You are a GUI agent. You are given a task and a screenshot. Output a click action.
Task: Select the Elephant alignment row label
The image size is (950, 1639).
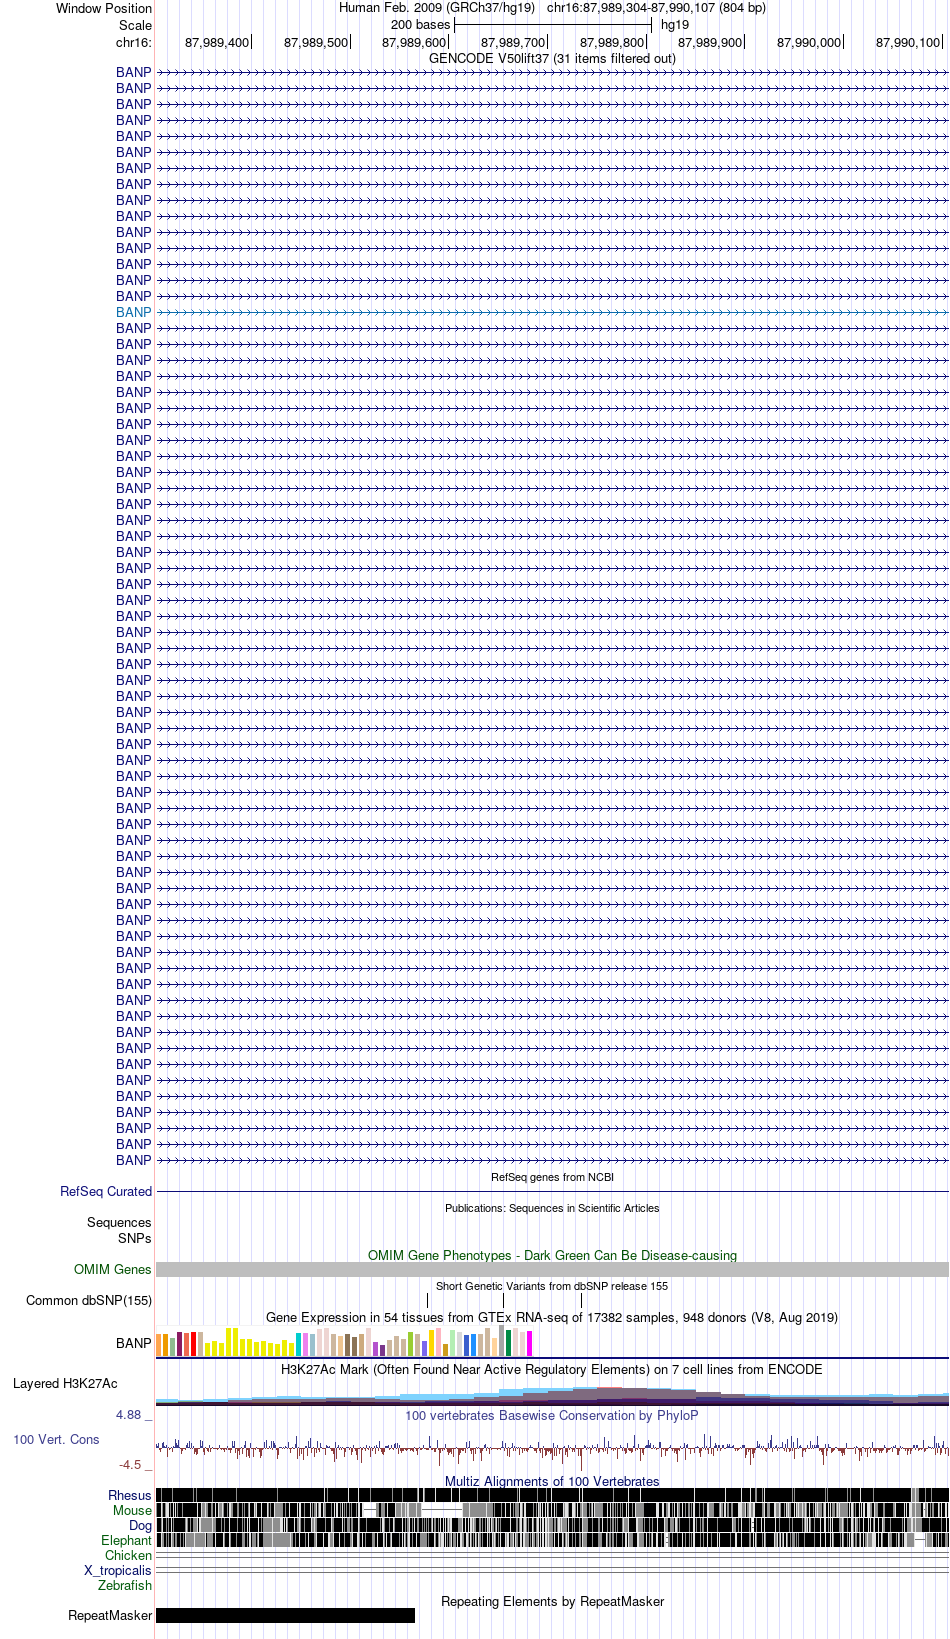pyautogui.click(x=126, y=1540)
